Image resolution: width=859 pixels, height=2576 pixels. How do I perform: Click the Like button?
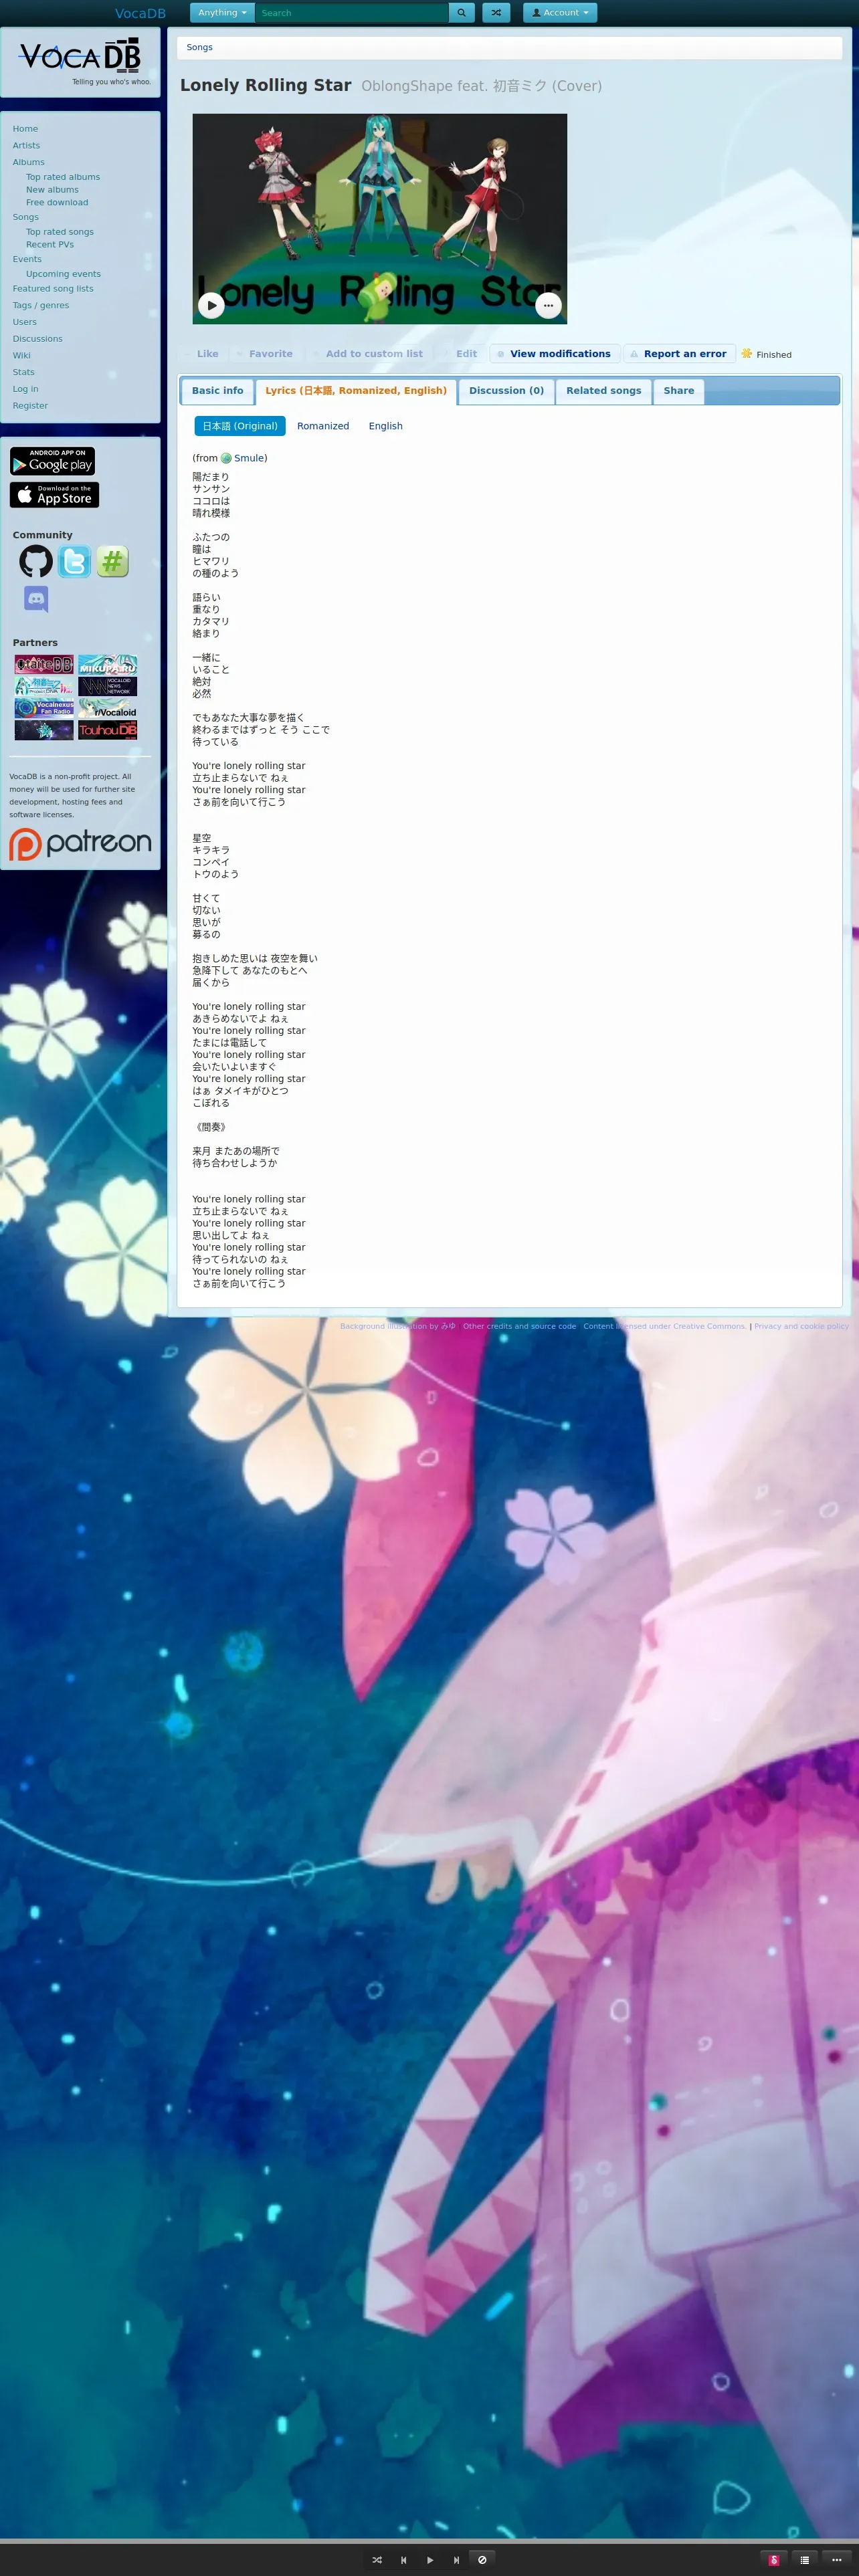click(x=201, y=354)
